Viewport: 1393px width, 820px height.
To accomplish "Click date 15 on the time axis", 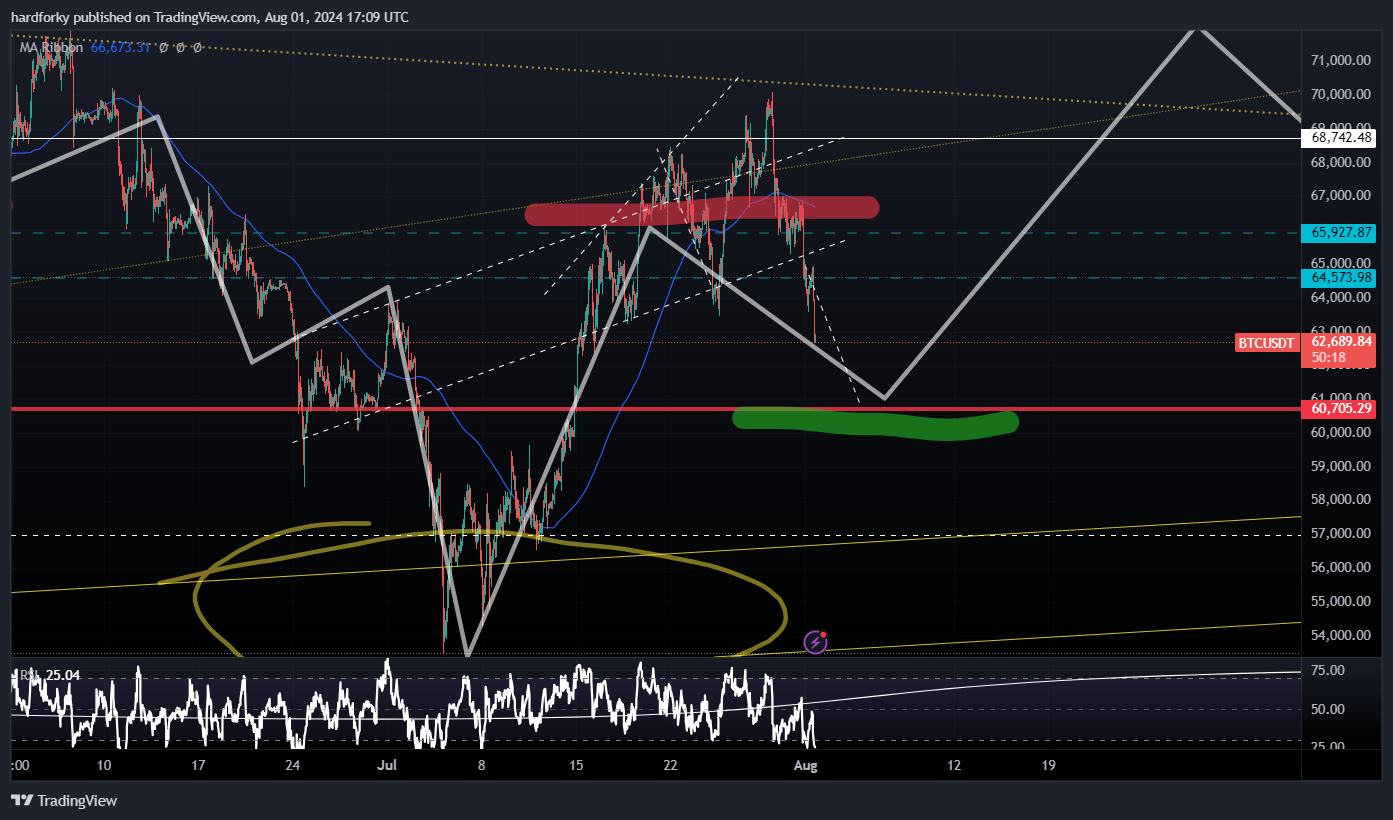I will click(x=576, y=765).
